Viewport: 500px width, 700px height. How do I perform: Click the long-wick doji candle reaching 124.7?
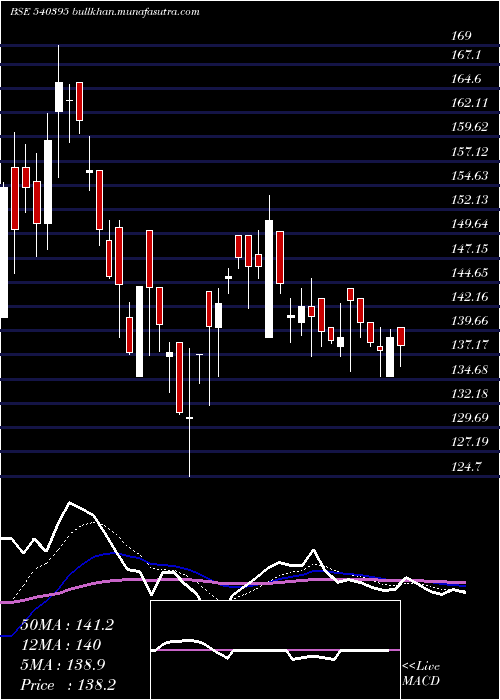189,412
